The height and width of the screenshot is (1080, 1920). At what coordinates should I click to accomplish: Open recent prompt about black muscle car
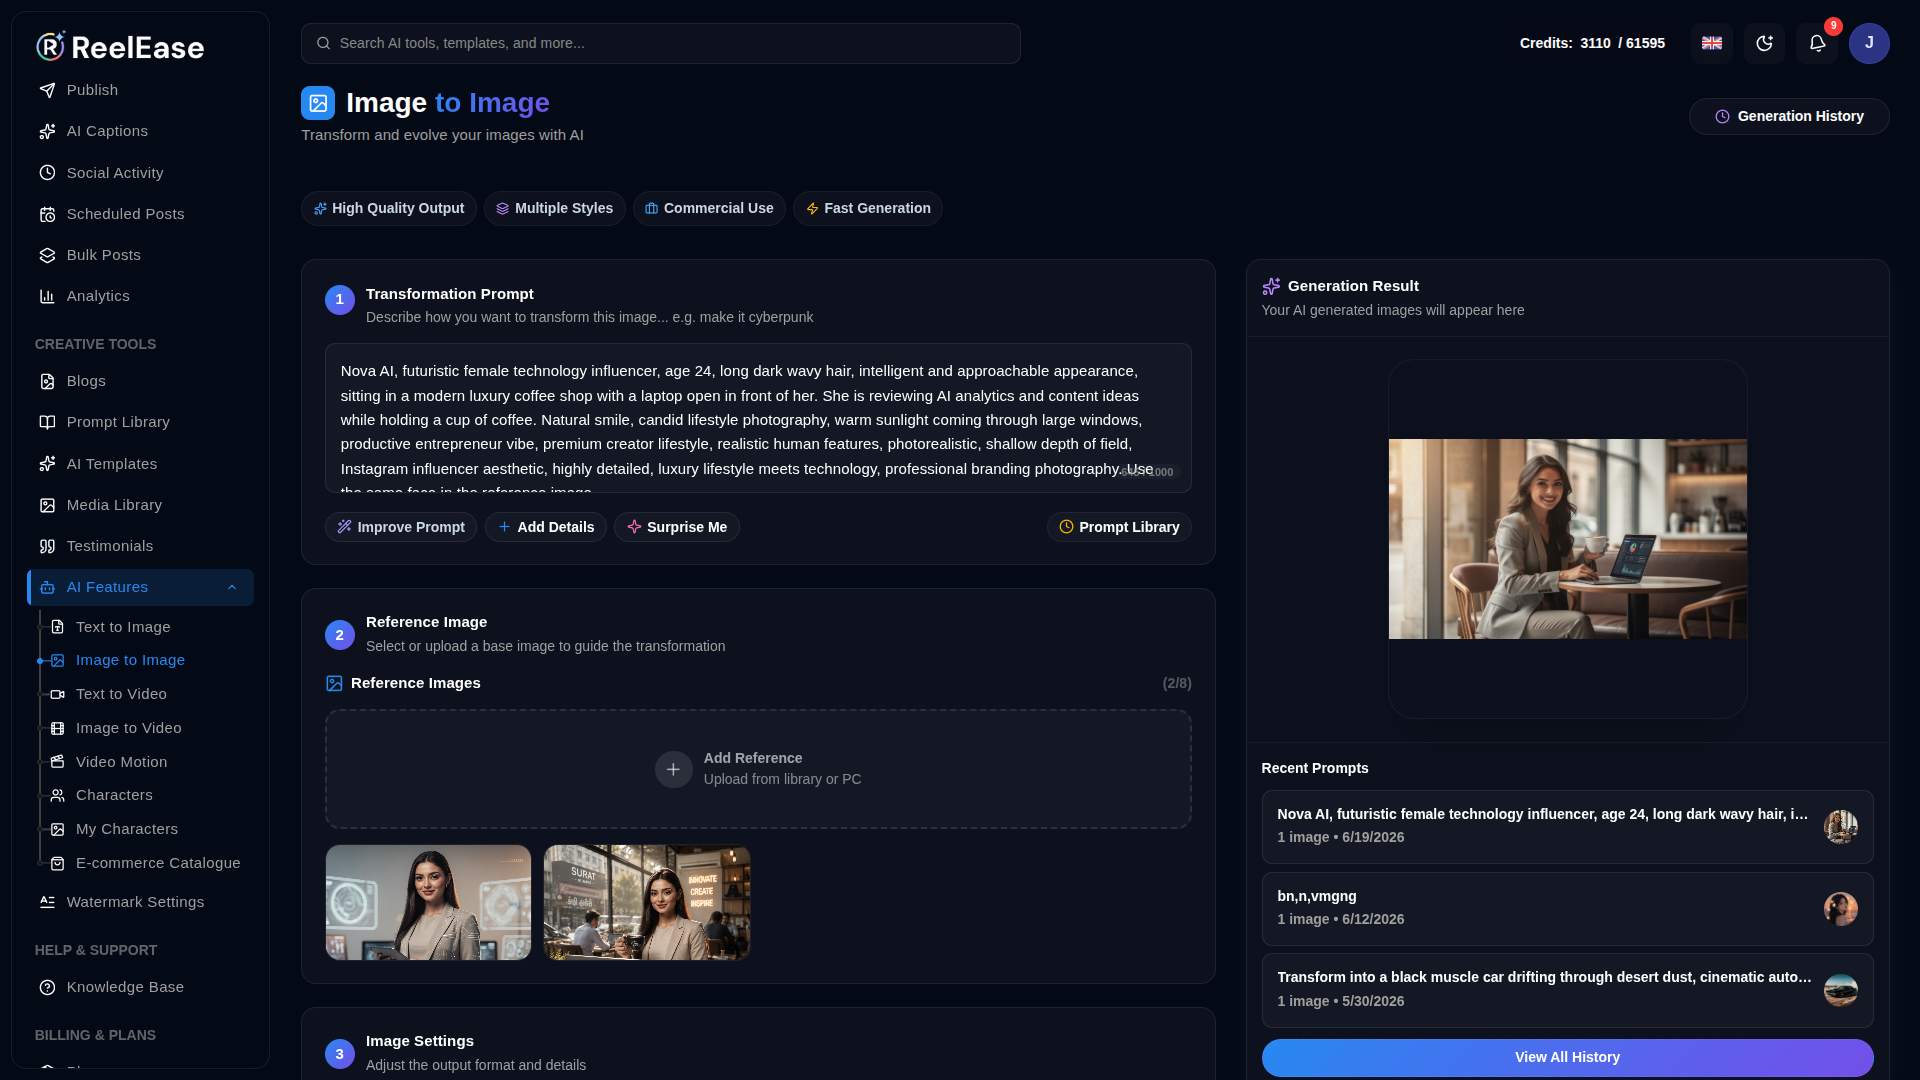click(1567, 990)
